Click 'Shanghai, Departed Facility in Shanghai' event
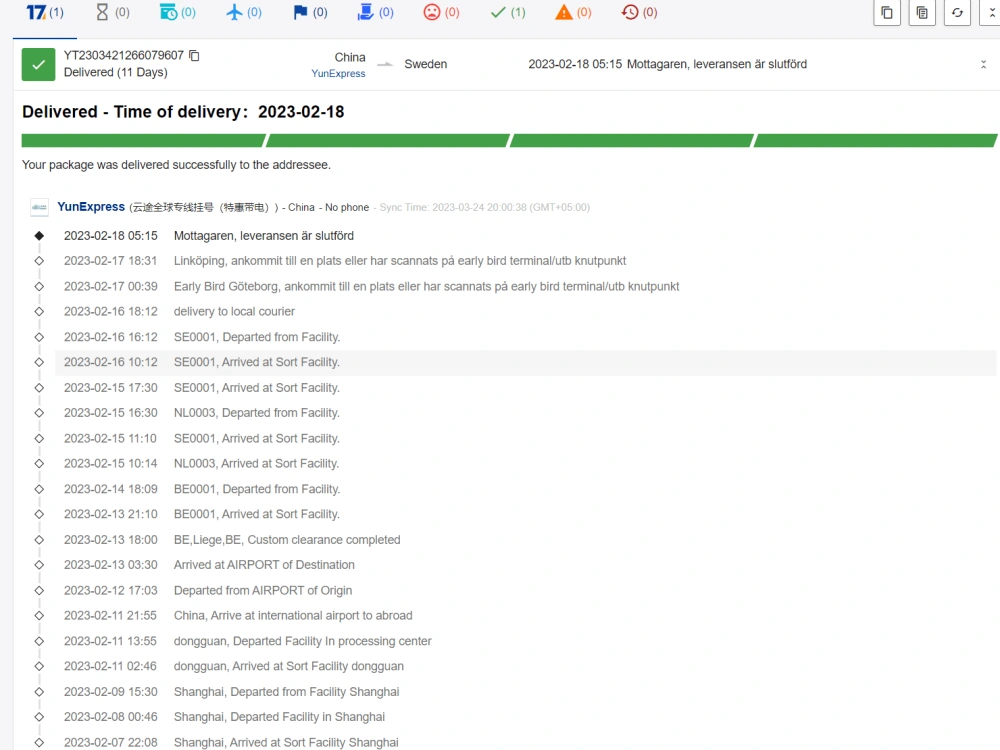The image size is (1000, 750). [279, 717]
